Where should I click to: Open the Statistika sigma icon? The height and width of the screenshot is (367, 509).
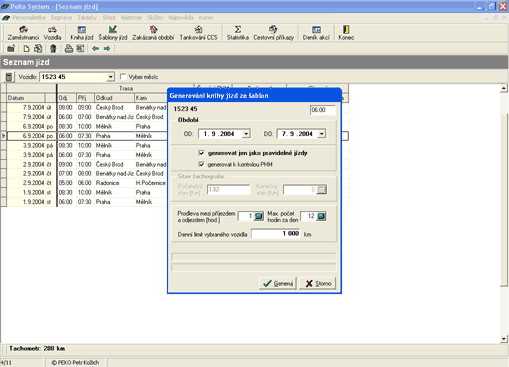(x=238, y=33)
